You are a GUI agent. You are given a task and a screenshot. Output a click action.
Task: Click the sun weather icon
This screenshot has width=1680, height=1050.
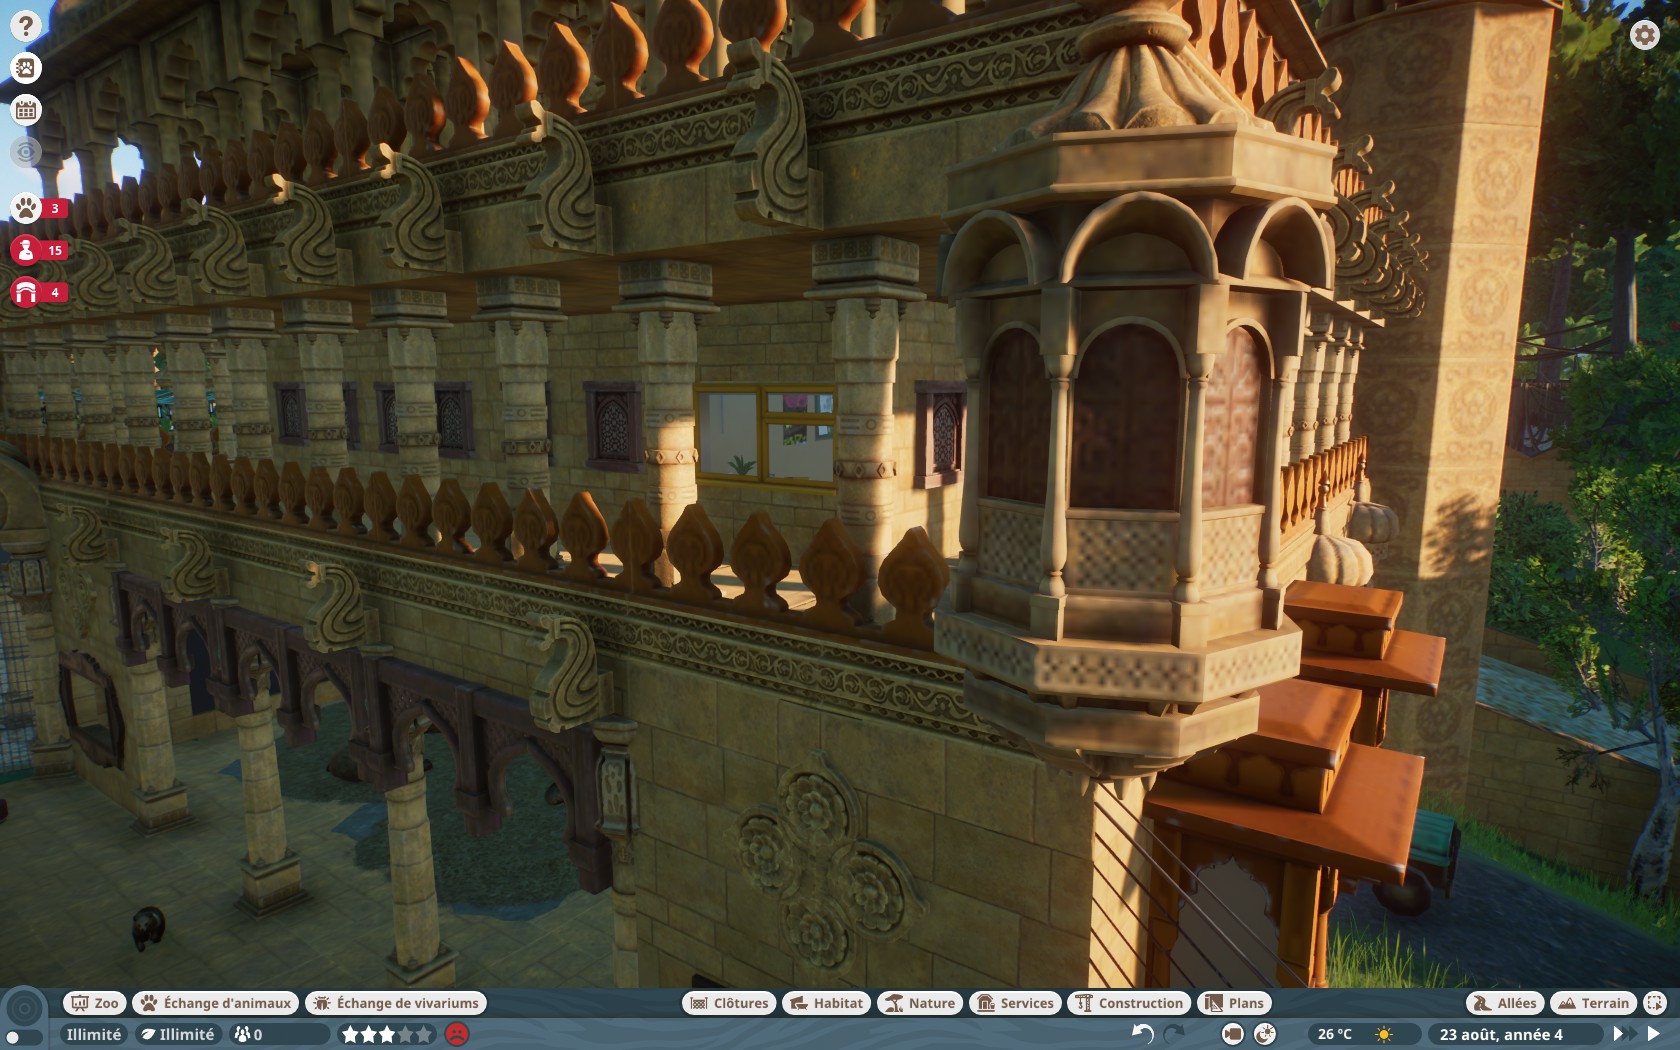[x=1384, y=1034]
